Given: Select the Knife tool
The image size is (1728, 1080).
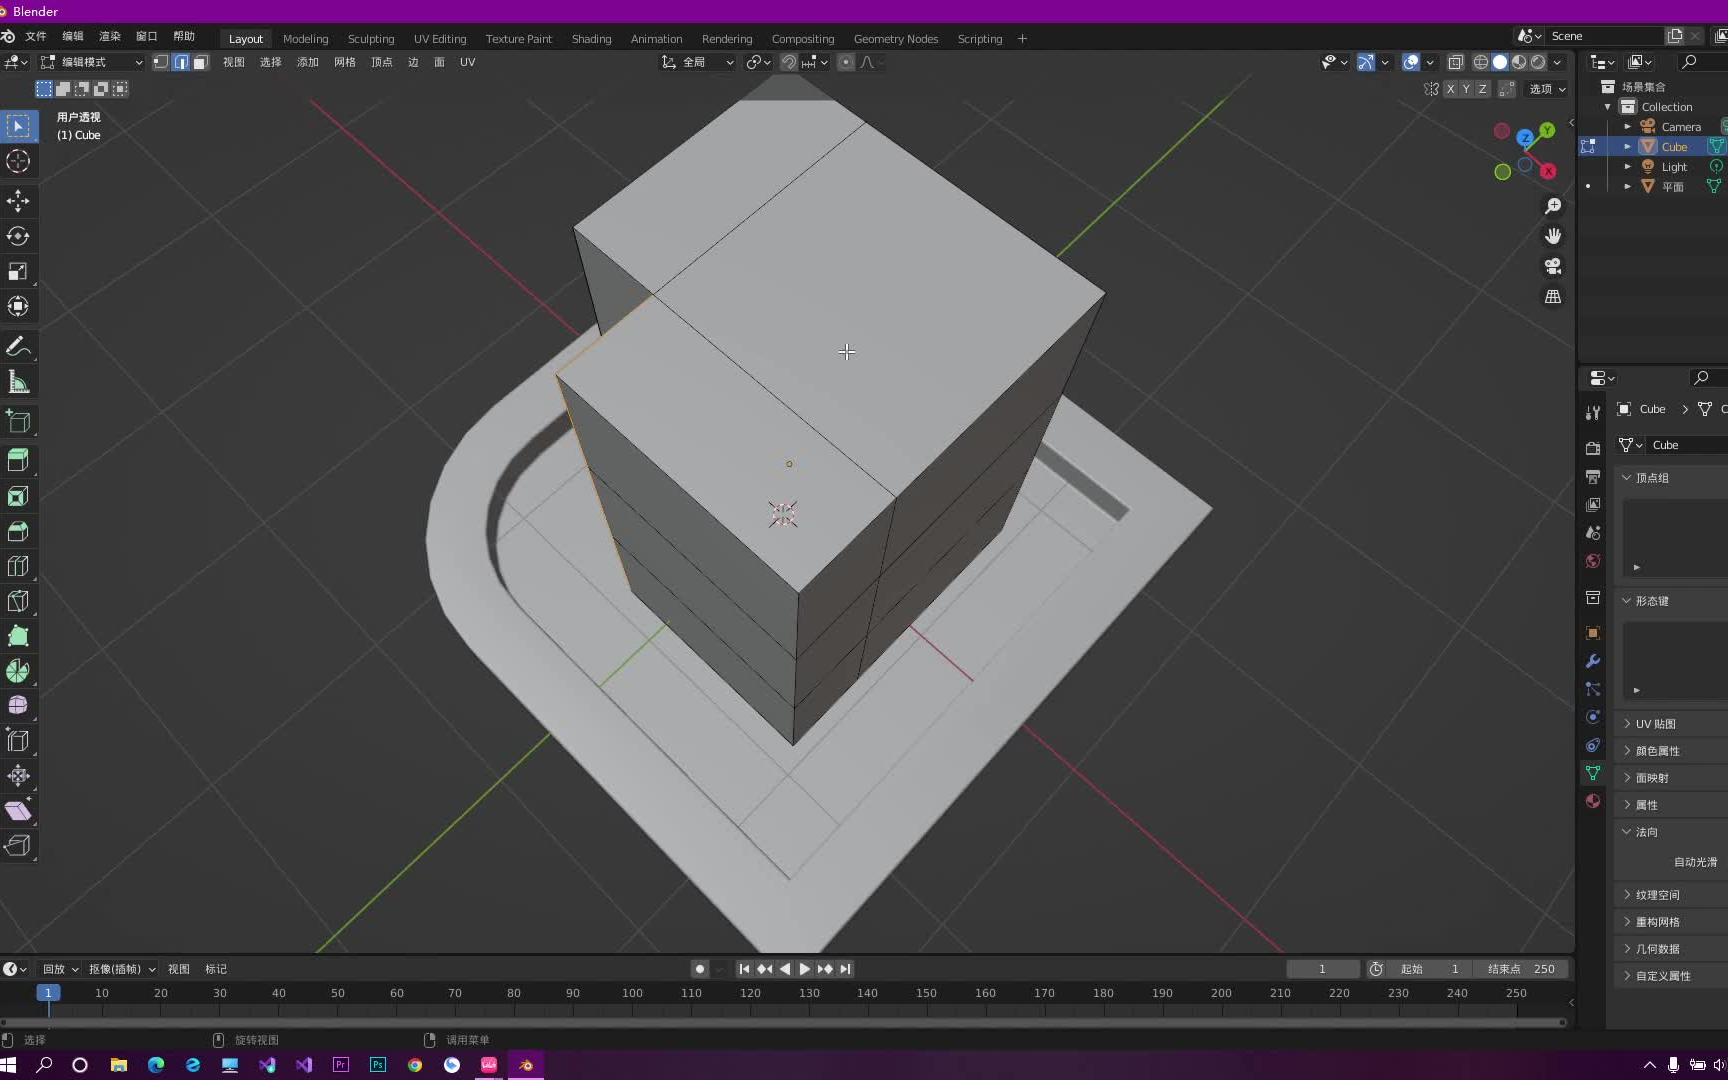Looking at the screenshot, I should coord(18,600).
